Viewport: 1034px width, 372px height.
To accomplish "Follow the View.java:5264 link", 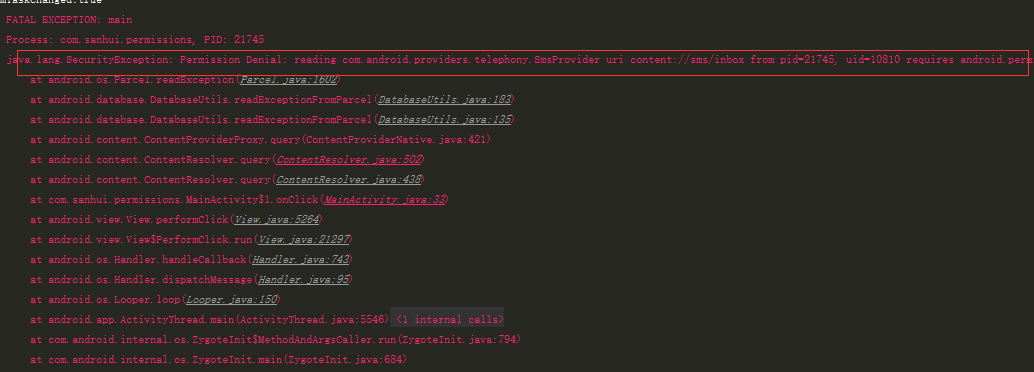I will (276, 220).
